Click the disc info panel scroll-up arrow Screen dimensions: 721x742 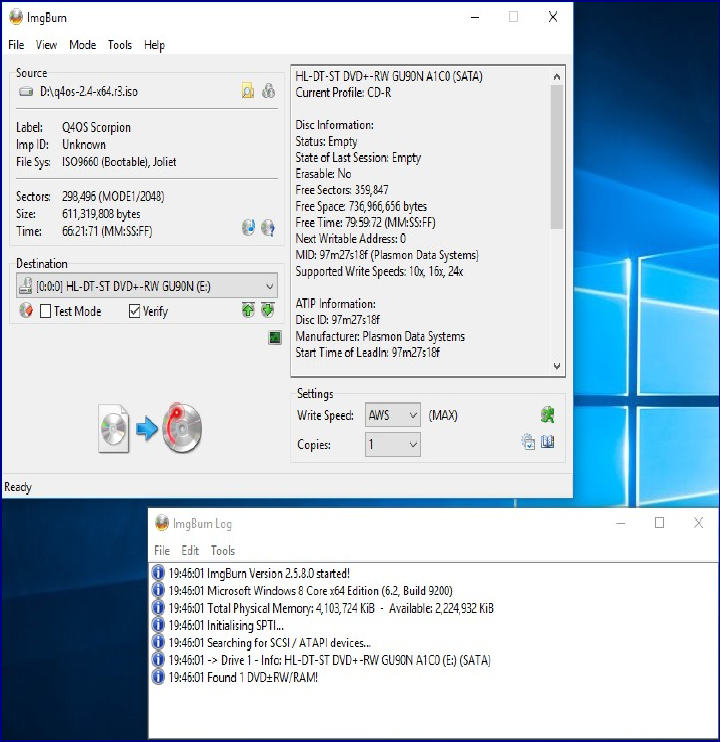tap(557, 77)
